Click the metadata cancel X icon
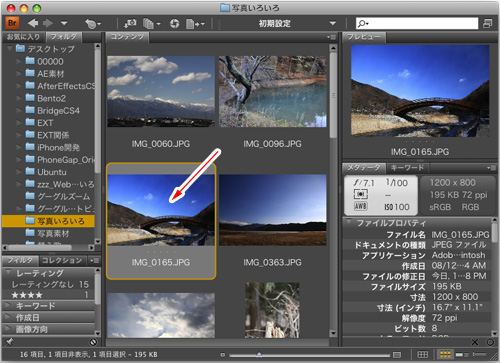 click(475, 342)
